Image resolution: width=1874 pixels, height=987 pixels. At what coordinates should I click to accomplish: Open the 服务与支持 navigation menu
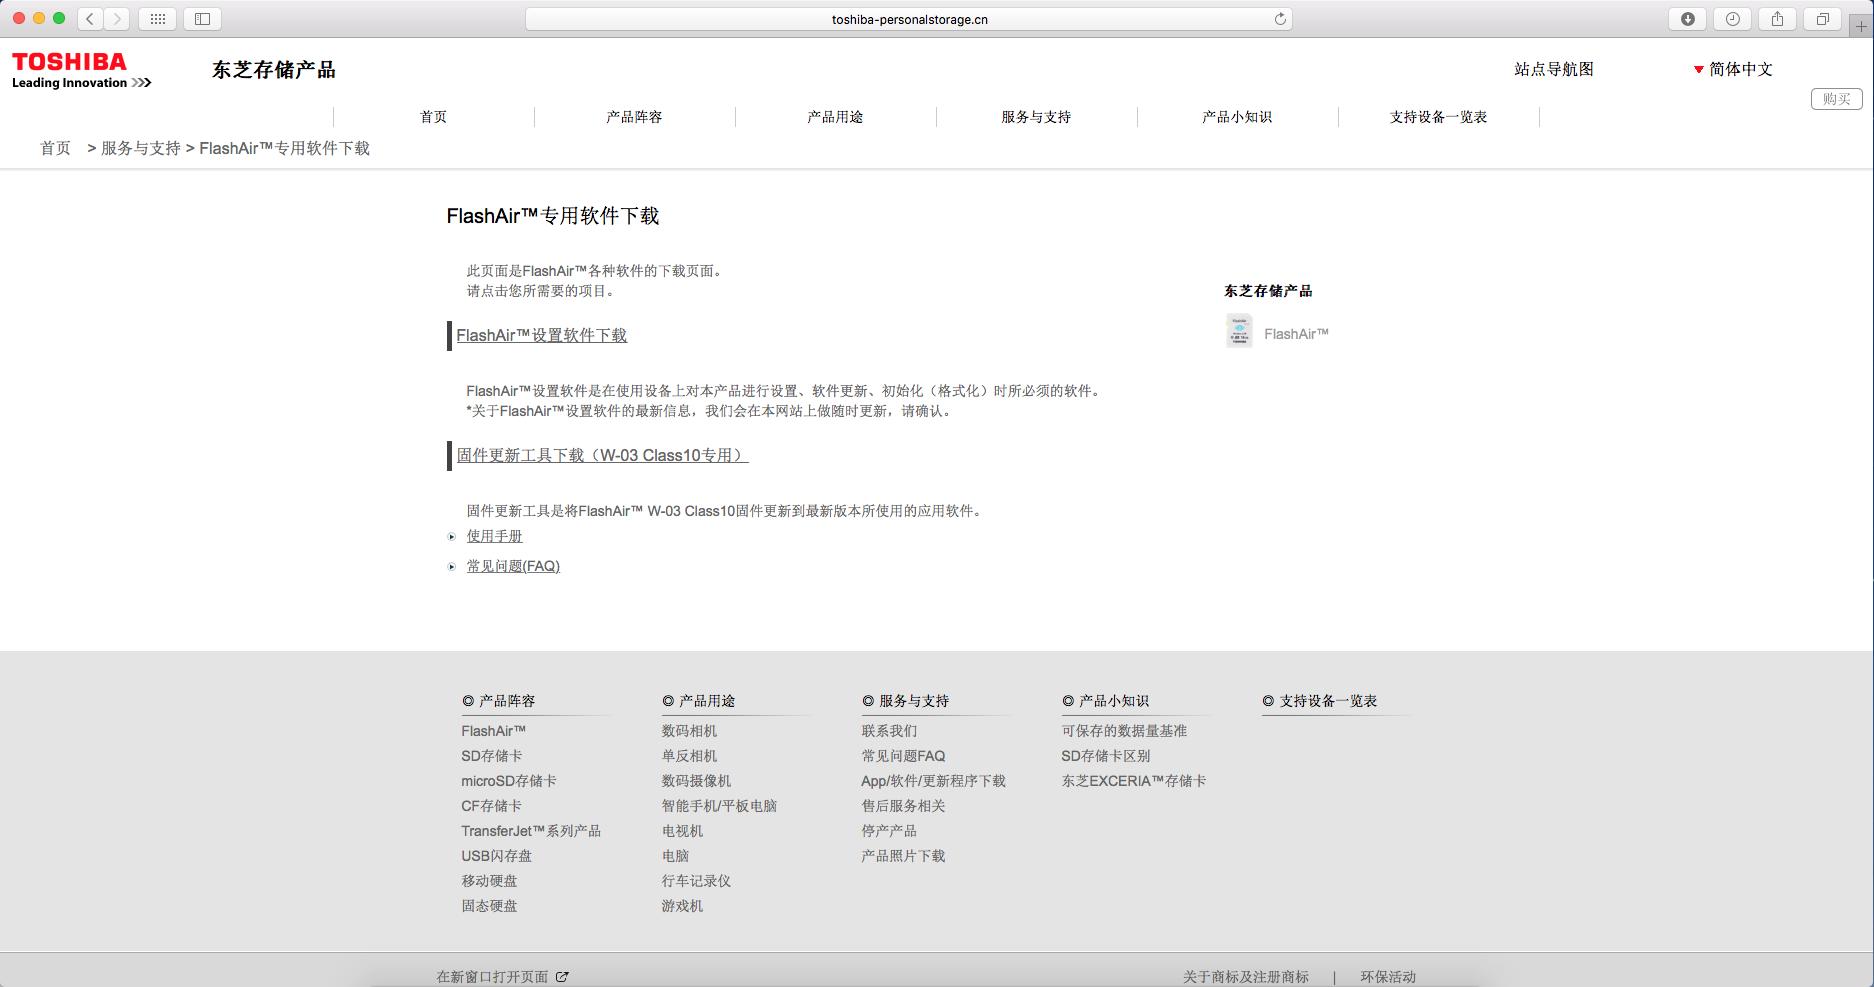coord(1034,116)
